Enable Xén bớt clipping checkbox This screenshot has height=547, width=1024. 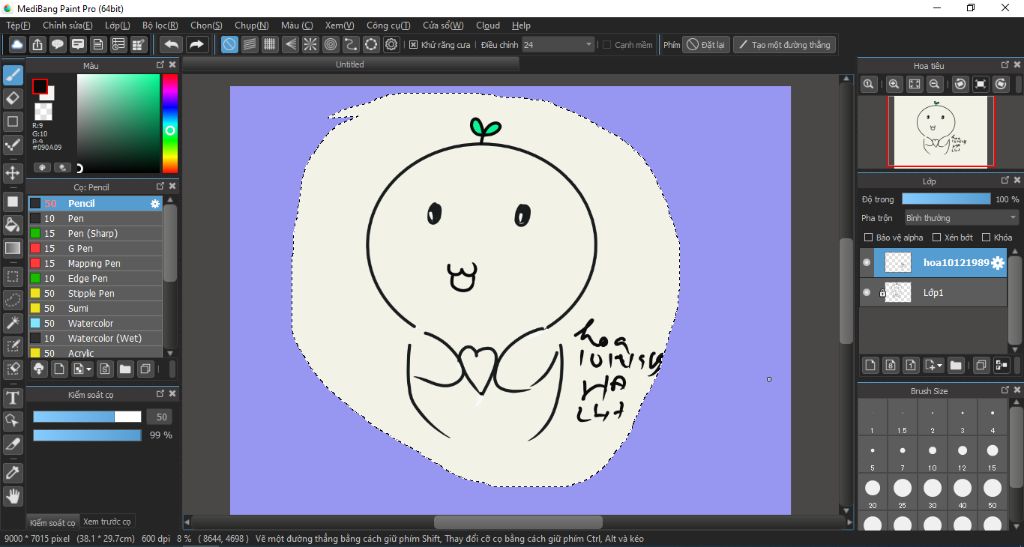[x=936, y=238]
